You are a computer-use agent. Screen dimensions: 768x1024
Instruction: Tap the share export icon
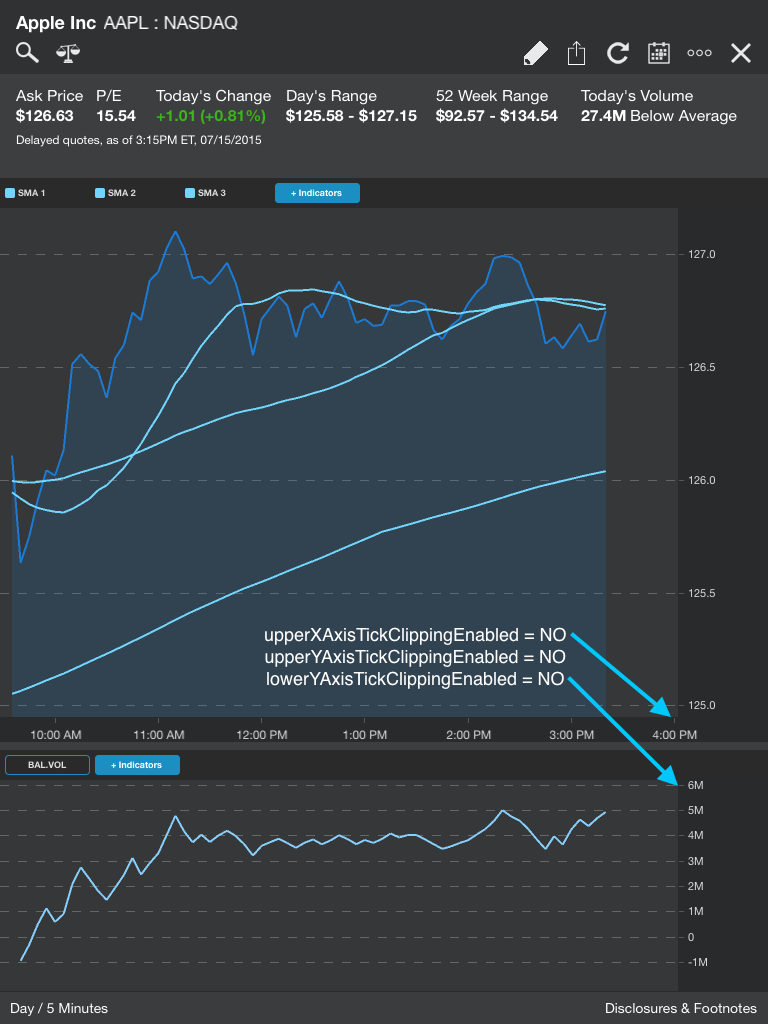[x=576, y=53]
